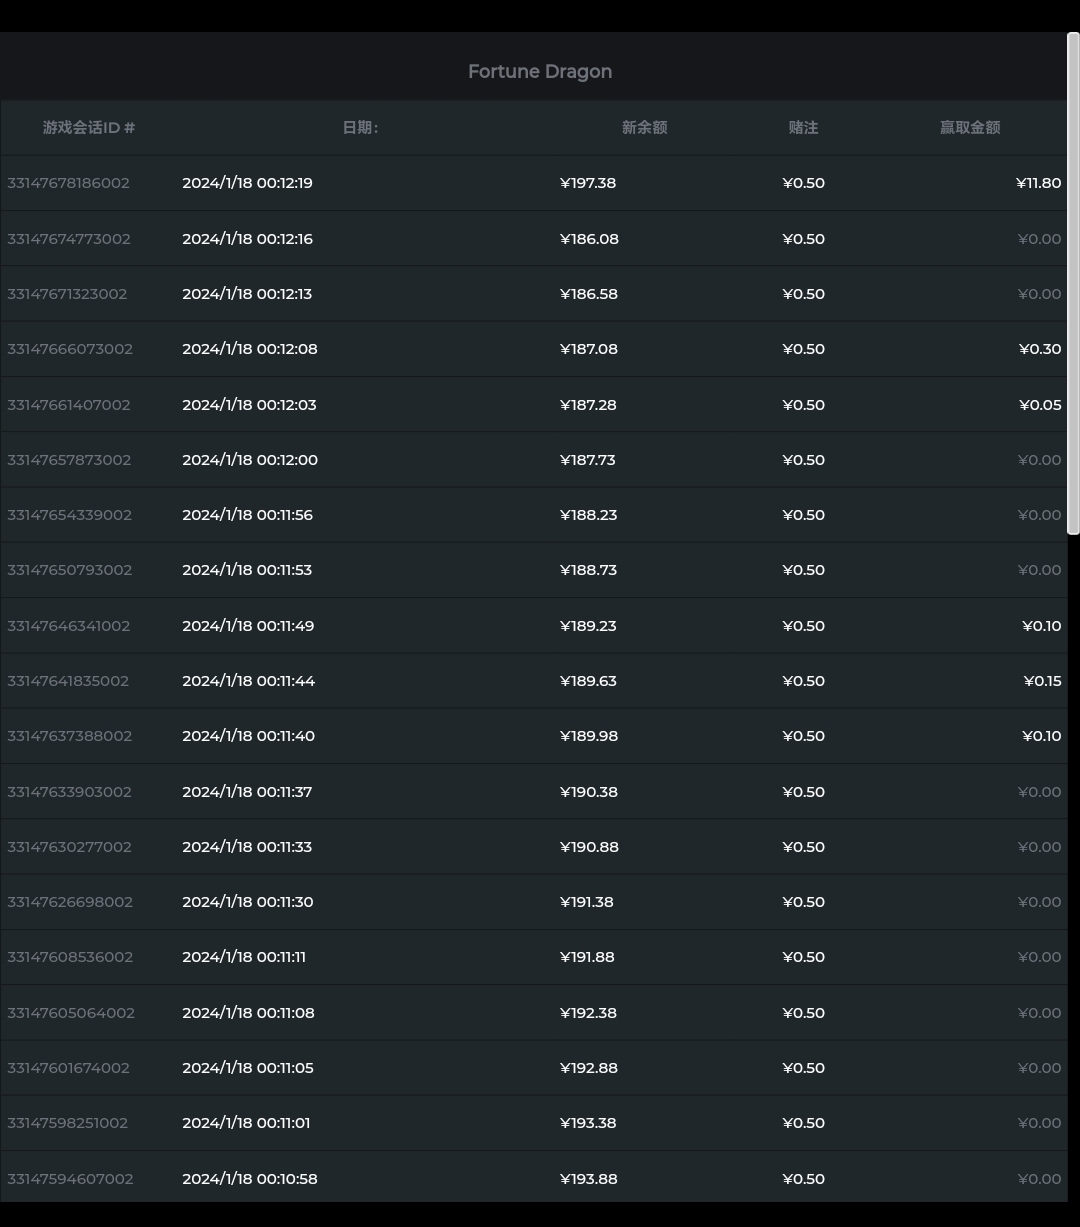Click the 赢取金额 column header
Image resolution: width=1080 pixels, height=1227 pixels.
pos(969,128)
